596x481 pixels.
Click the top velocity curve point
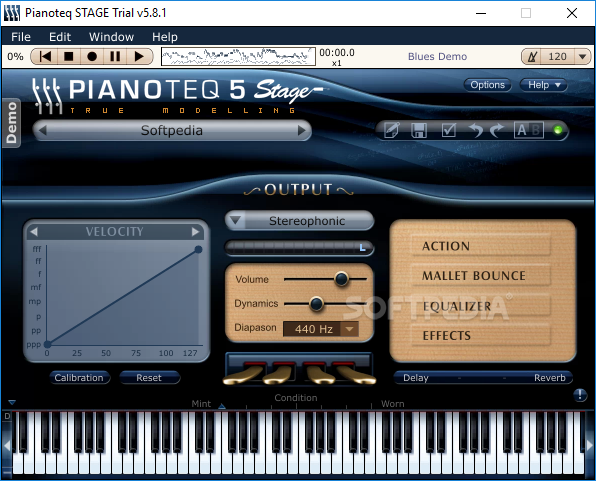[x=198, y=249]
